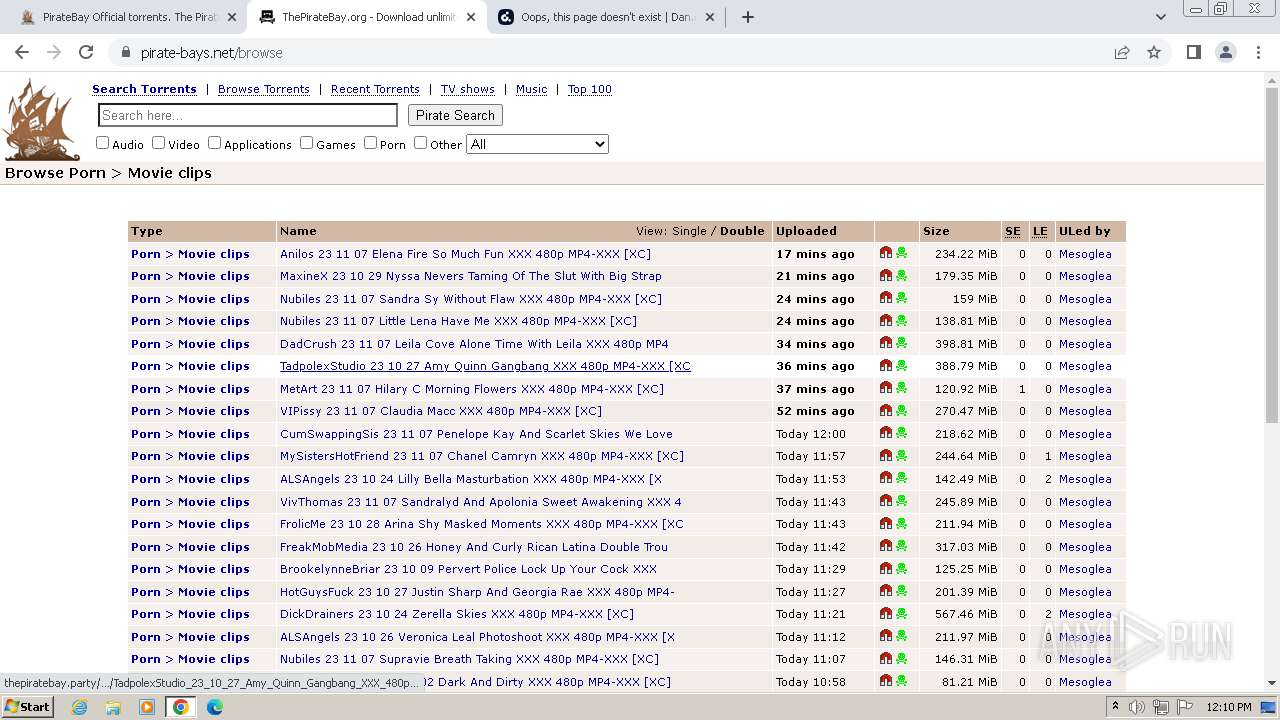Enable the Audio checkbox
Image resolution: width=1280 pixels, height=720 pixels.
coord(102,143)
